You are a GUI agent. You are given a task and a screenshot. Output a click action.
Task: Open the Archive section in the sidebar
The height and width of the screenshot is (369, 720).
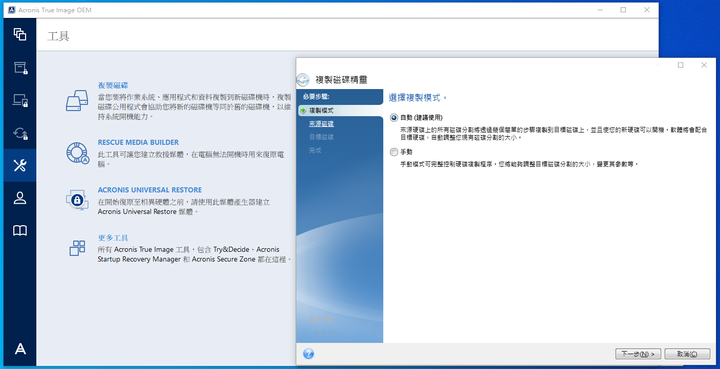[20, 67]
